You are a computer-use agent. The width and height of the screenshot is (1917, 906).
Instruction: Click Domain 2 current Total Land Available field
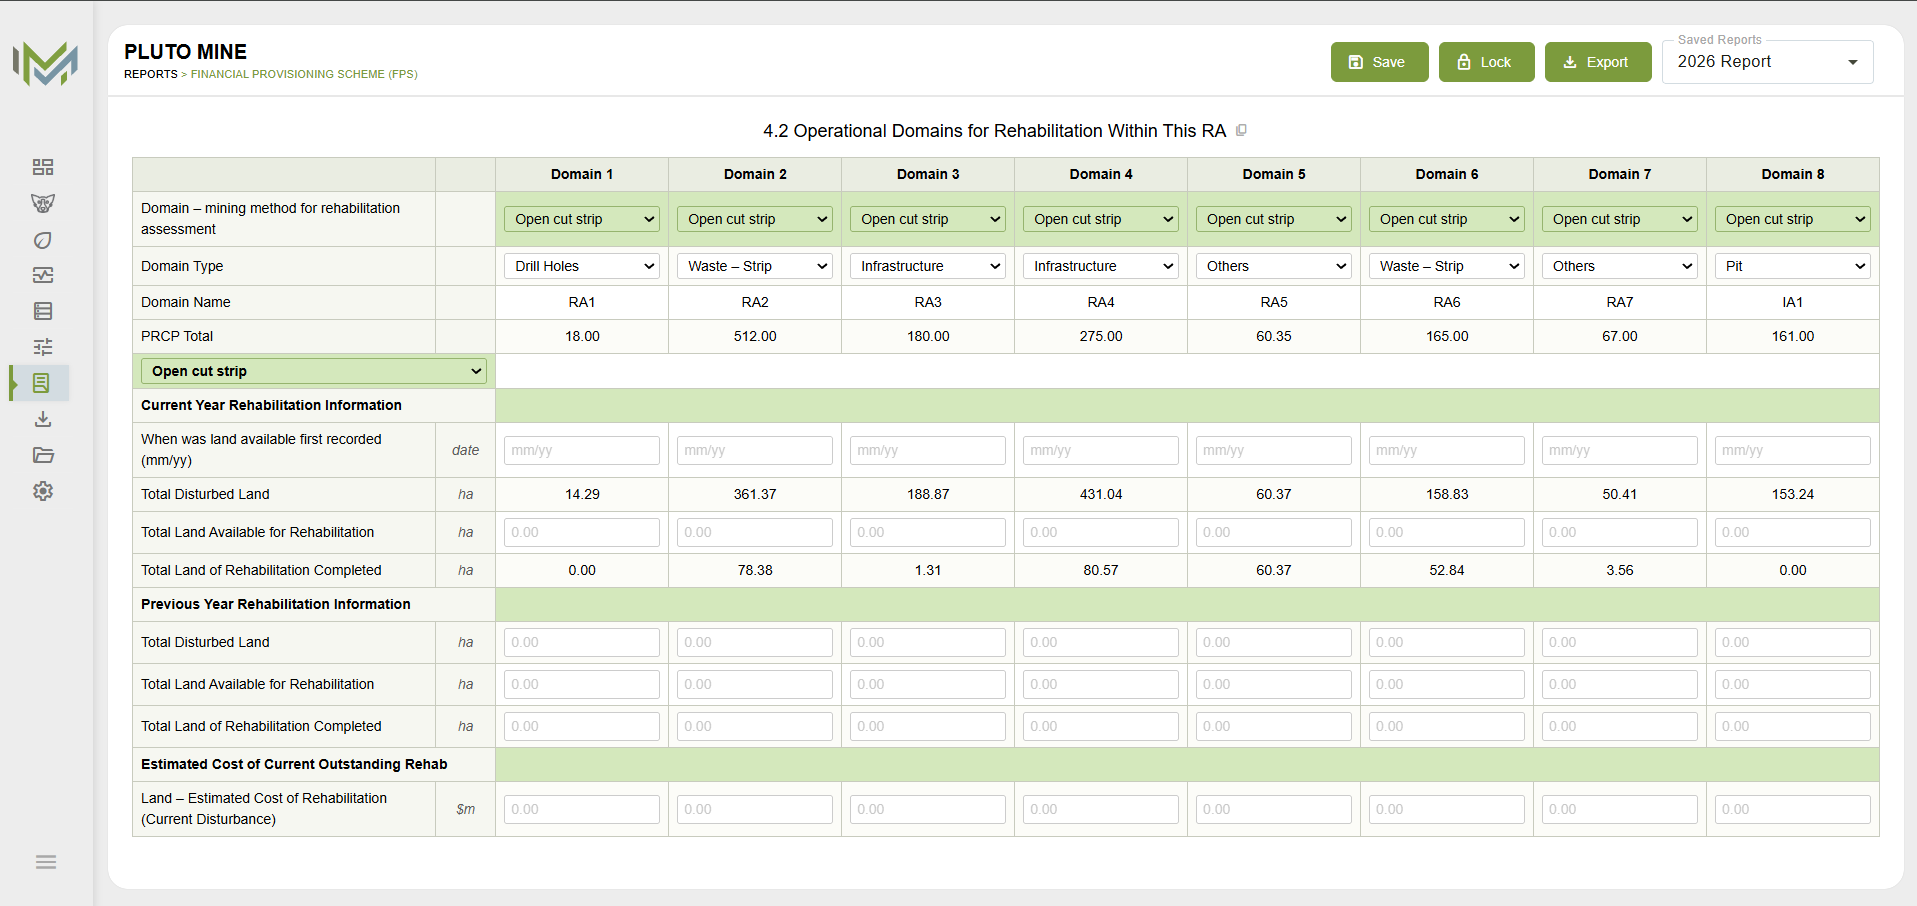755,532
